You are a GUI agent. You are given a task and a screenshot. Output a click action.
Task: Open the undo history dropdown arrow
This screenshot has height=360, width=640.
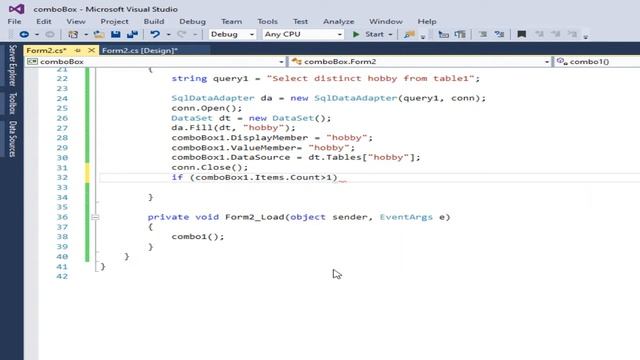(168, 35)
